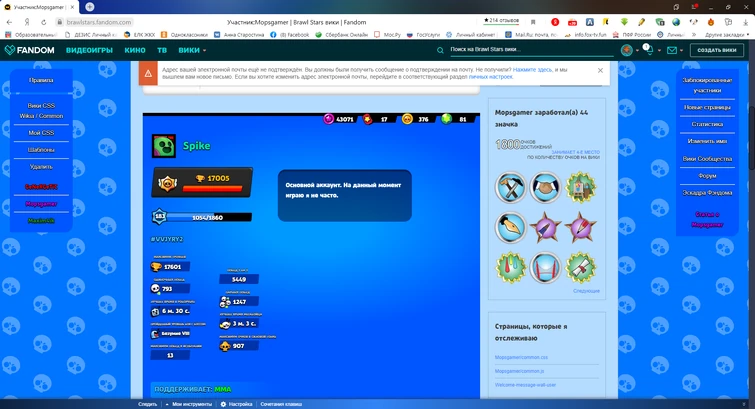Click the scroll diploma achievement badge
Screen dimensions: 755x409
pos(581,267)
